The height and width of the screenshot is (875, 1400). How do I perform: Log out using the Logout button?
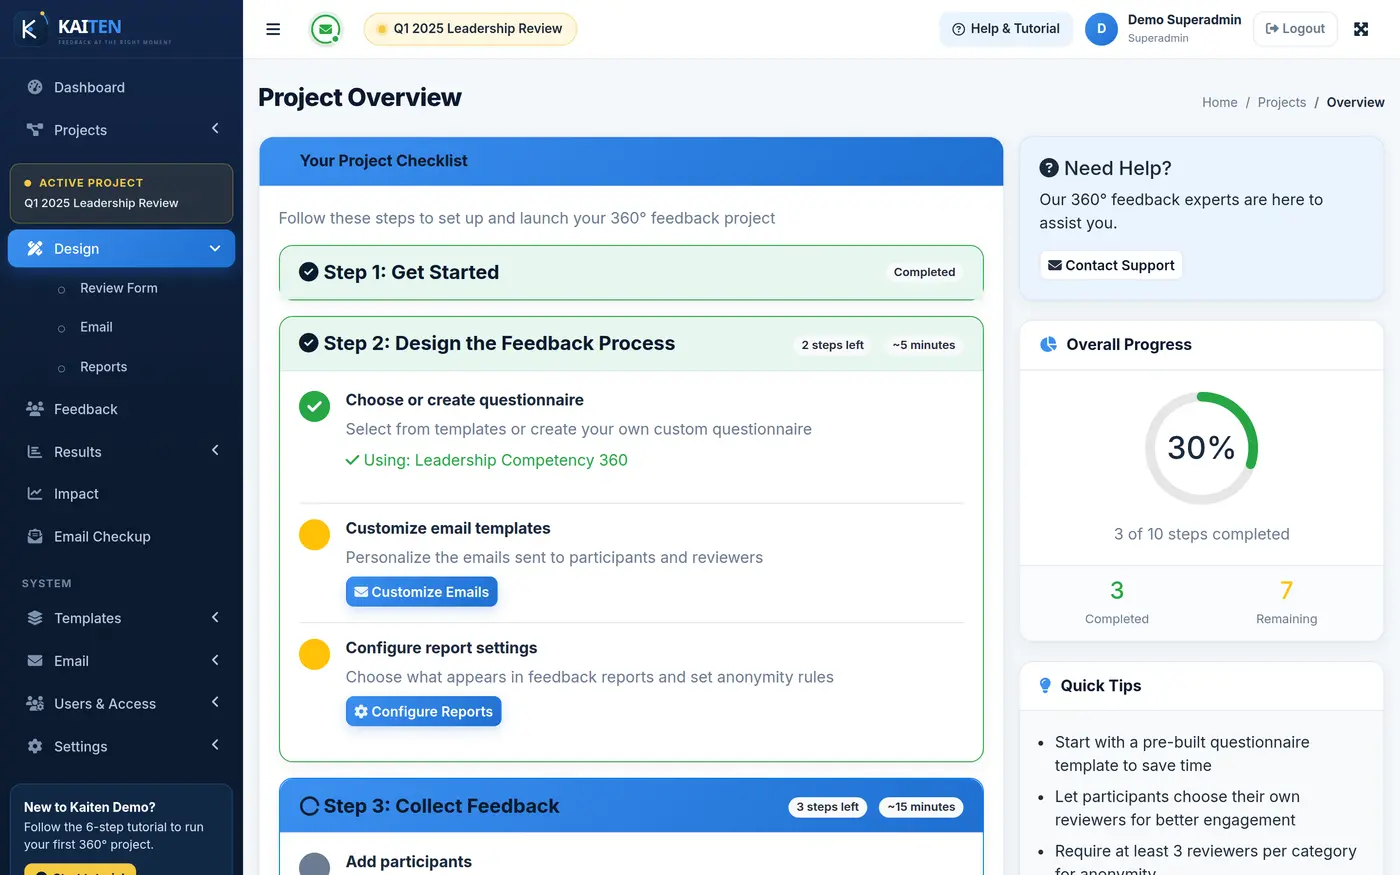(x=1295, y=29)
